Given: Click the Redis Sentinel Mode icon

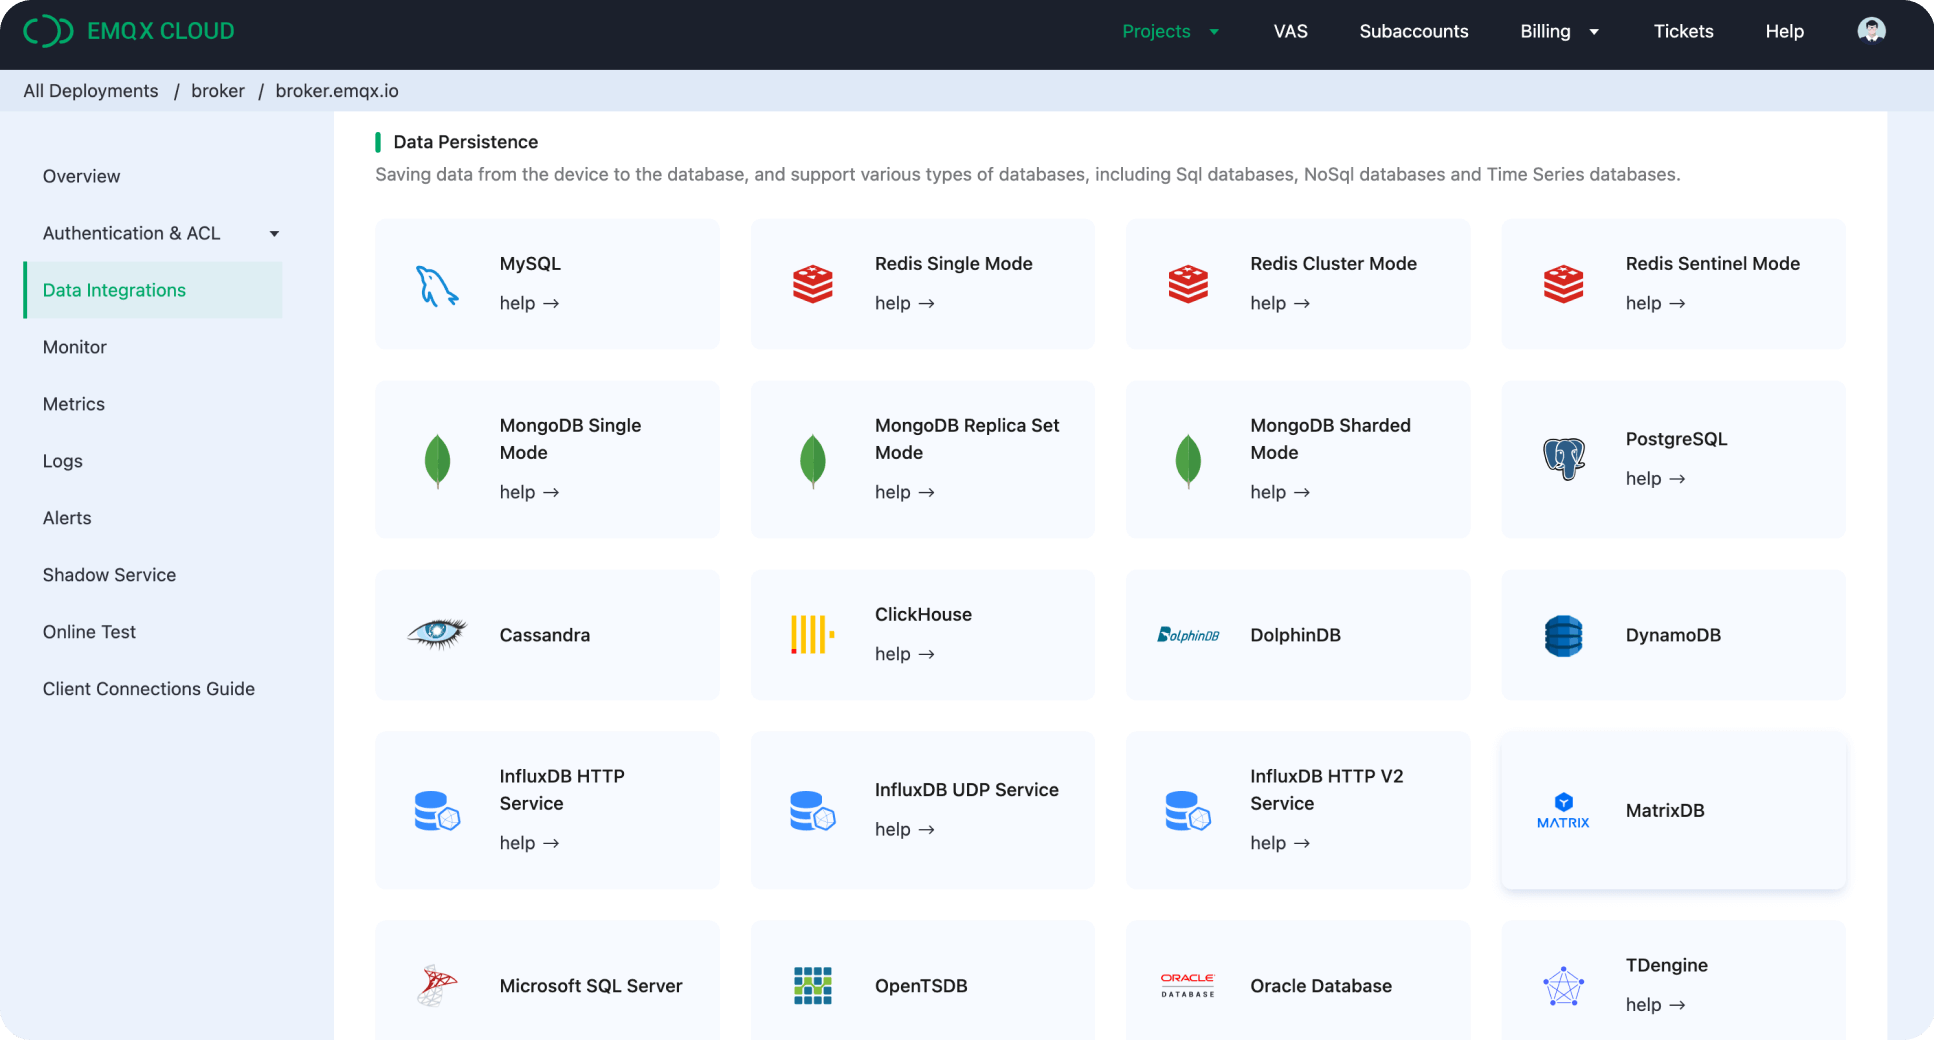Looking at the screenshot, I should click(x=1563, y=285).
